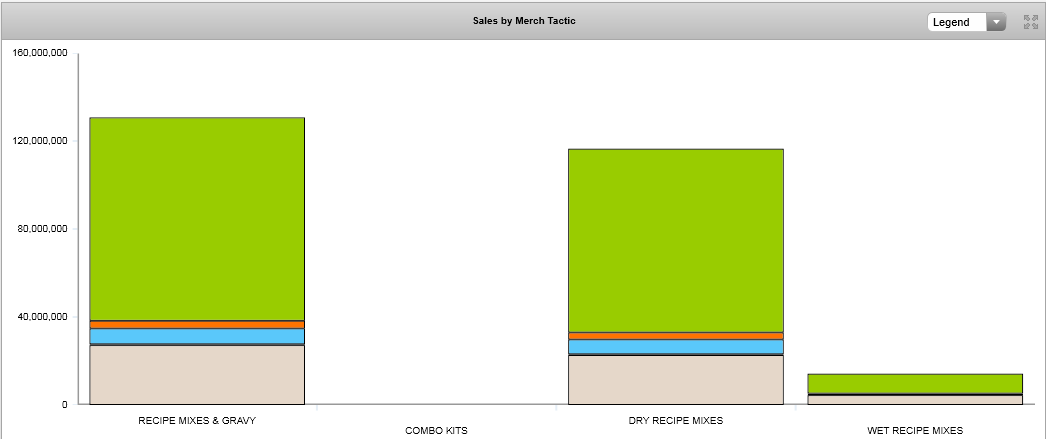
Task: Click the Sales by Merch Tactic title
Action: tap(524, 21)
